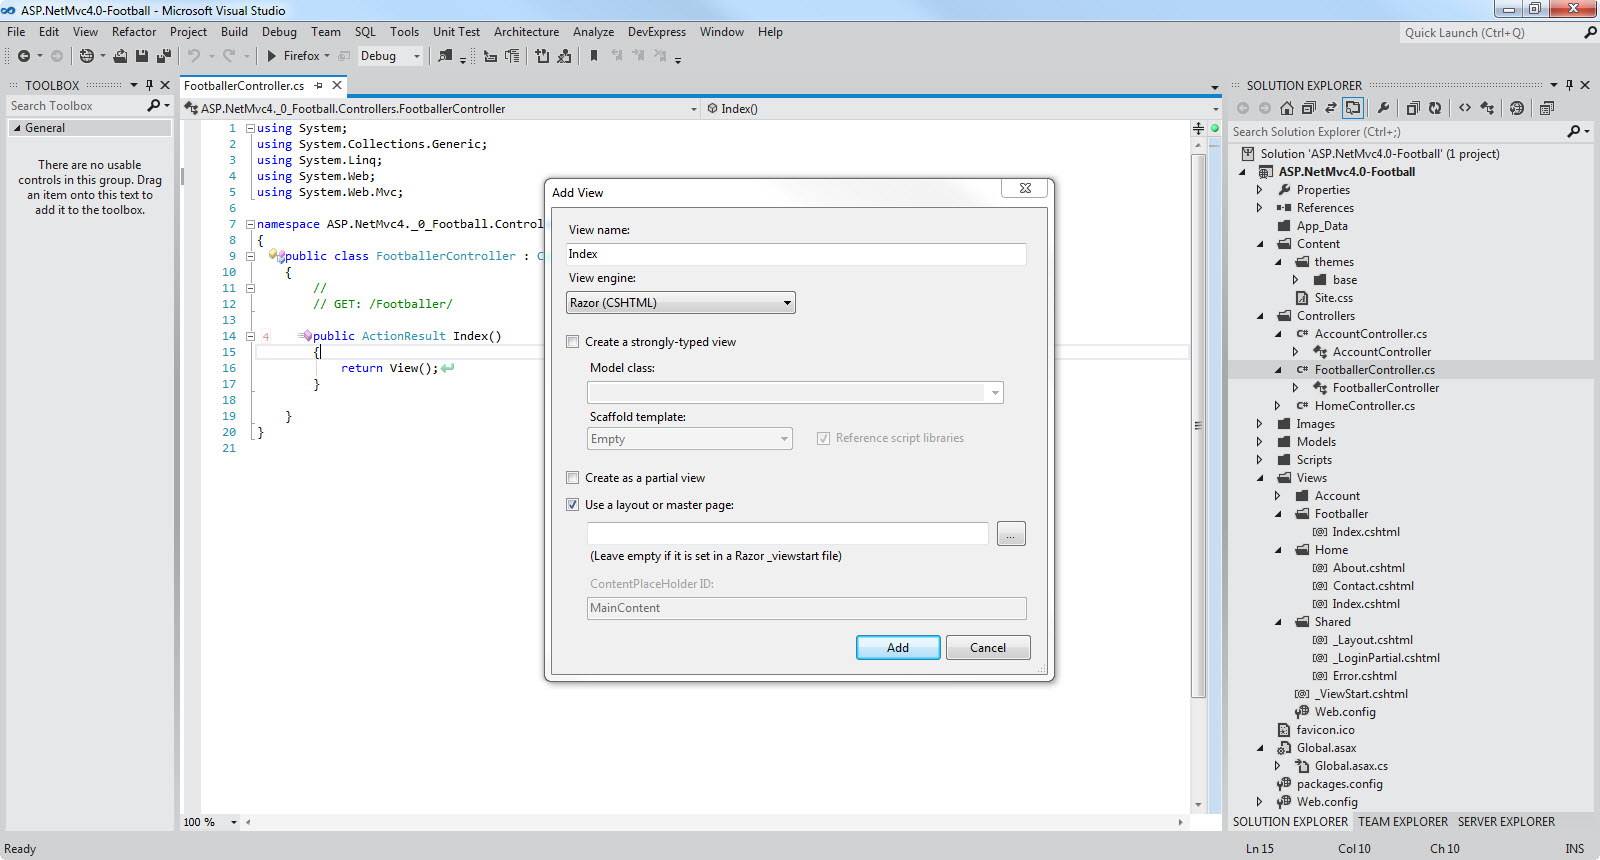Expand the References node
The image size is (1600, 860).
point(1260,208)
